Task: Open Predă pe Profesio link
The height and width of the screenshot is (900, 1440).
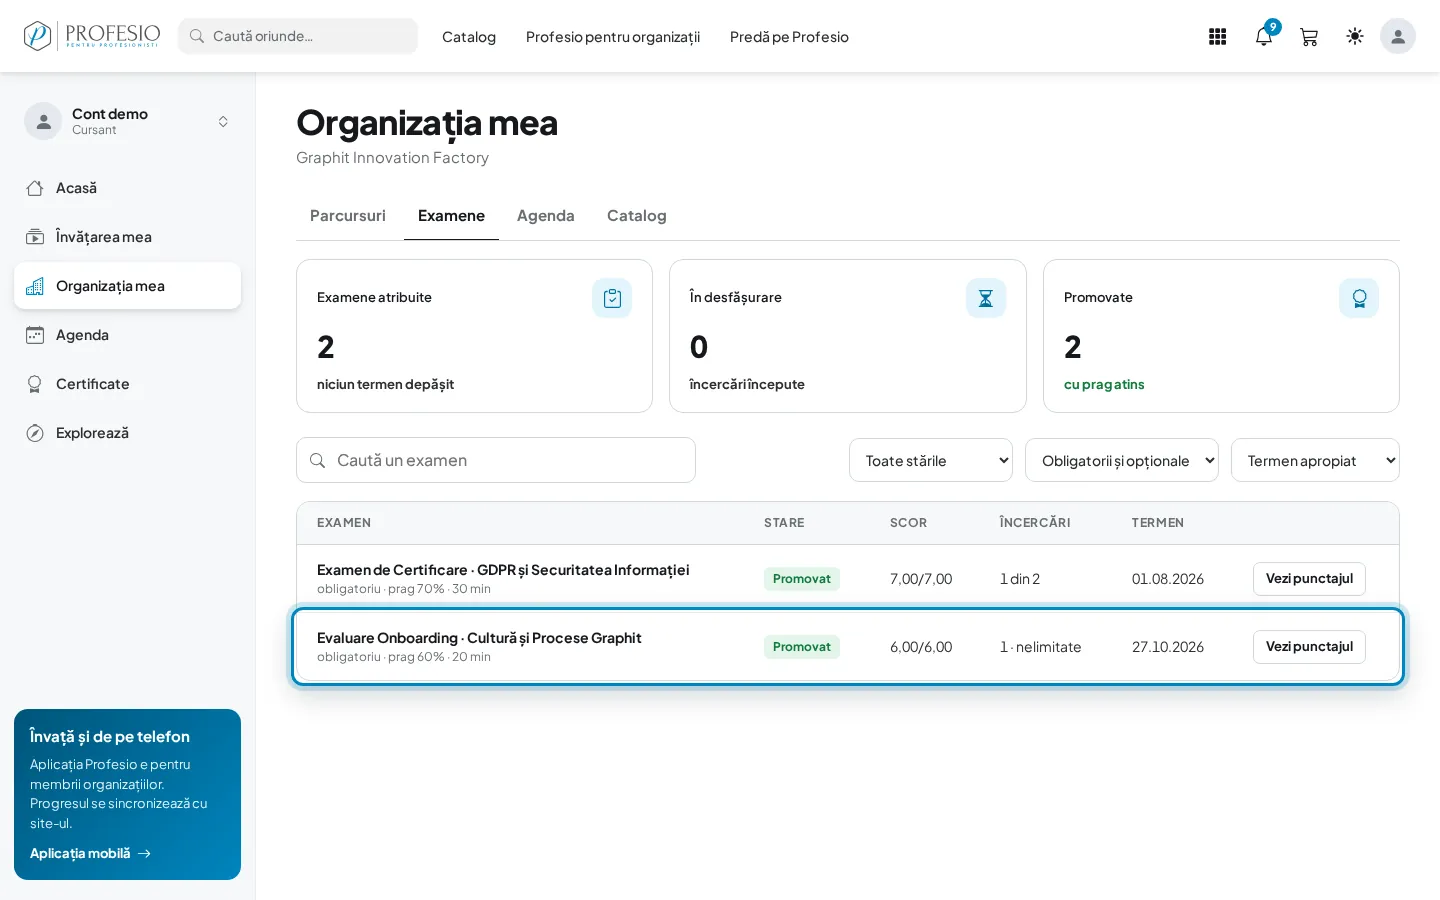Action: click(x=789, y=37)
